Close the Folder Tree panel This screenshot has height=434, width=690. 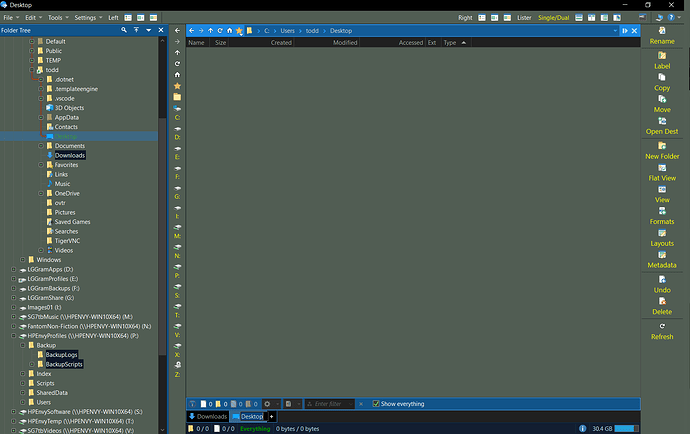(162, 31)
